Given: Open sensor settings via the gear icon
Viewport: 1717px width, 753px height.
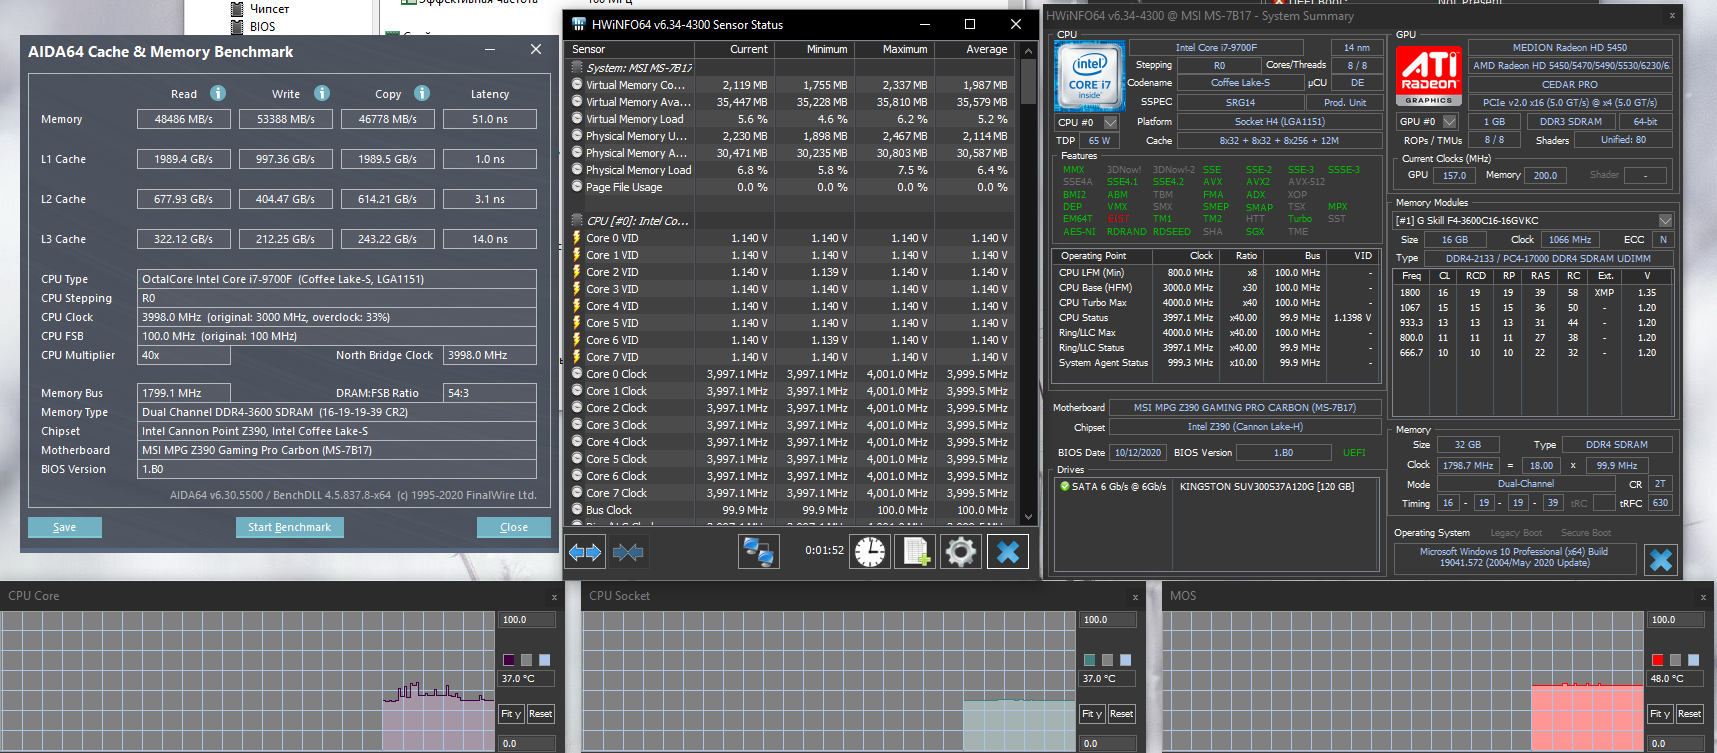Looking at the screenshot, I should click(961, 551).
